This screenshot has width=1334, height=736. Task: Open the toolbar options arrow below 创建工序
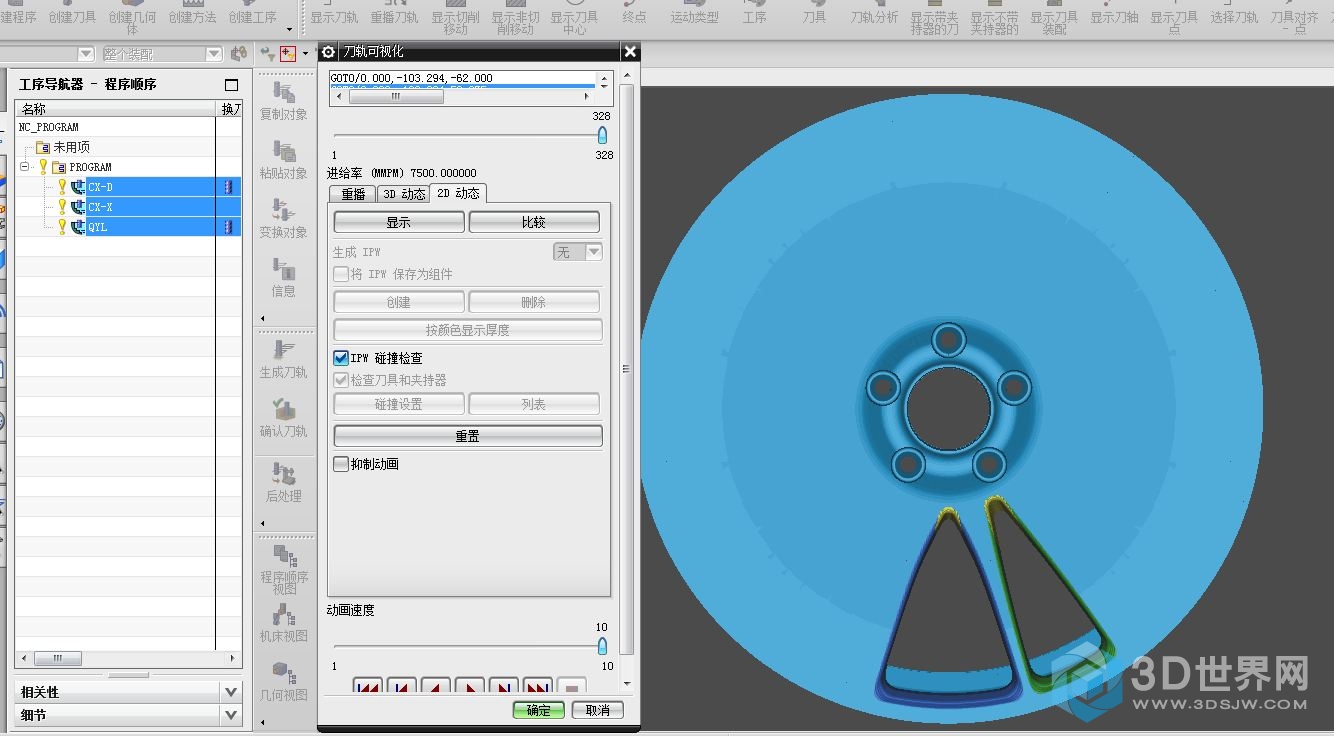click(290, 30)
